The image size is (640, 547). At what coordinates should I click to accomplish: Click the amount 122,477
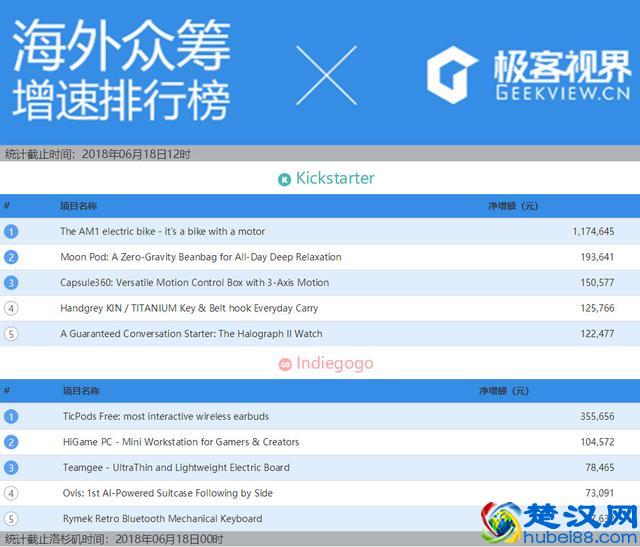tap(597, 334)
